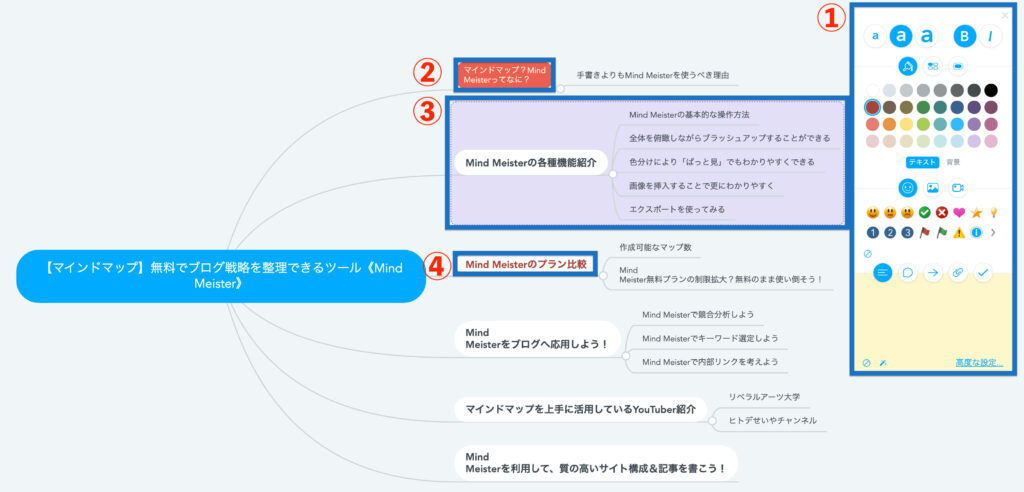Open the emoji icons section

point(908,188)
